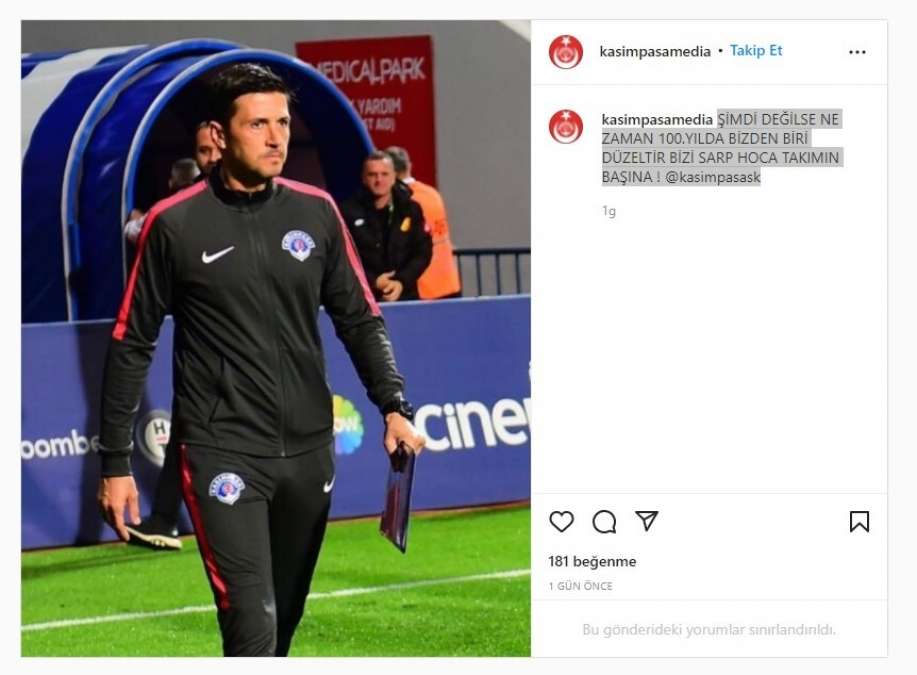Click the coach photo in the post
The width and height of the screenshot is (917, 675).
pyautogui.click(x=276, y=338)
